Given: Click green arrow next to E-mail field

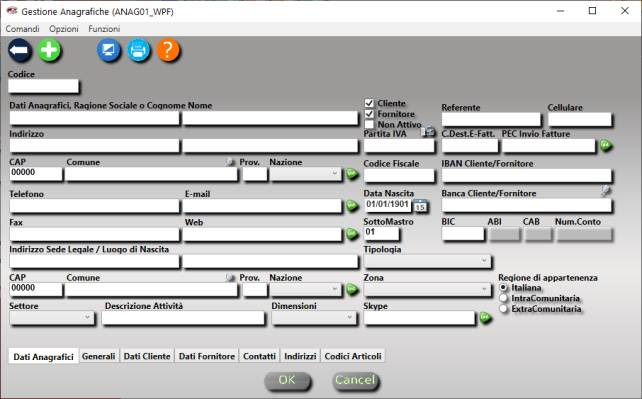Looking at the screenshot, I should [352, 205].
